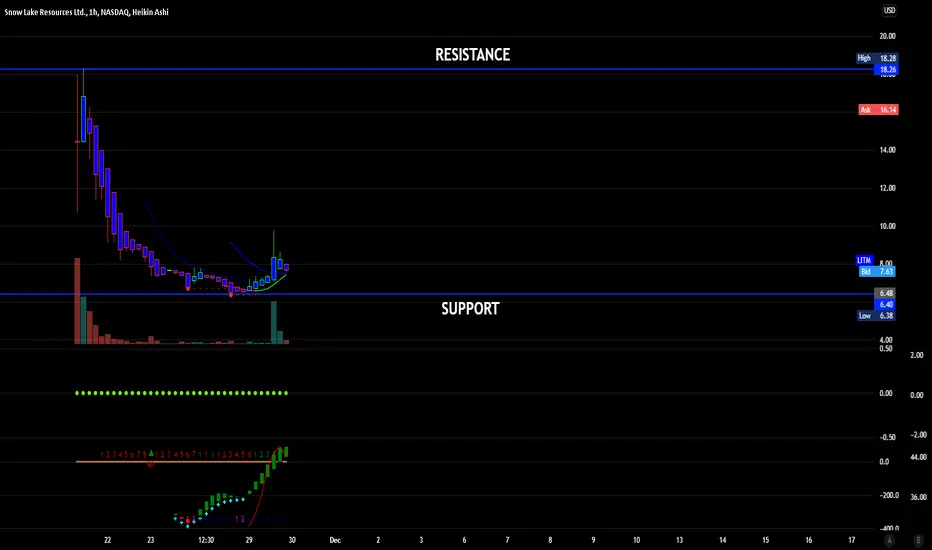Click the 13 date on time axis

click(x=679, y=540)
